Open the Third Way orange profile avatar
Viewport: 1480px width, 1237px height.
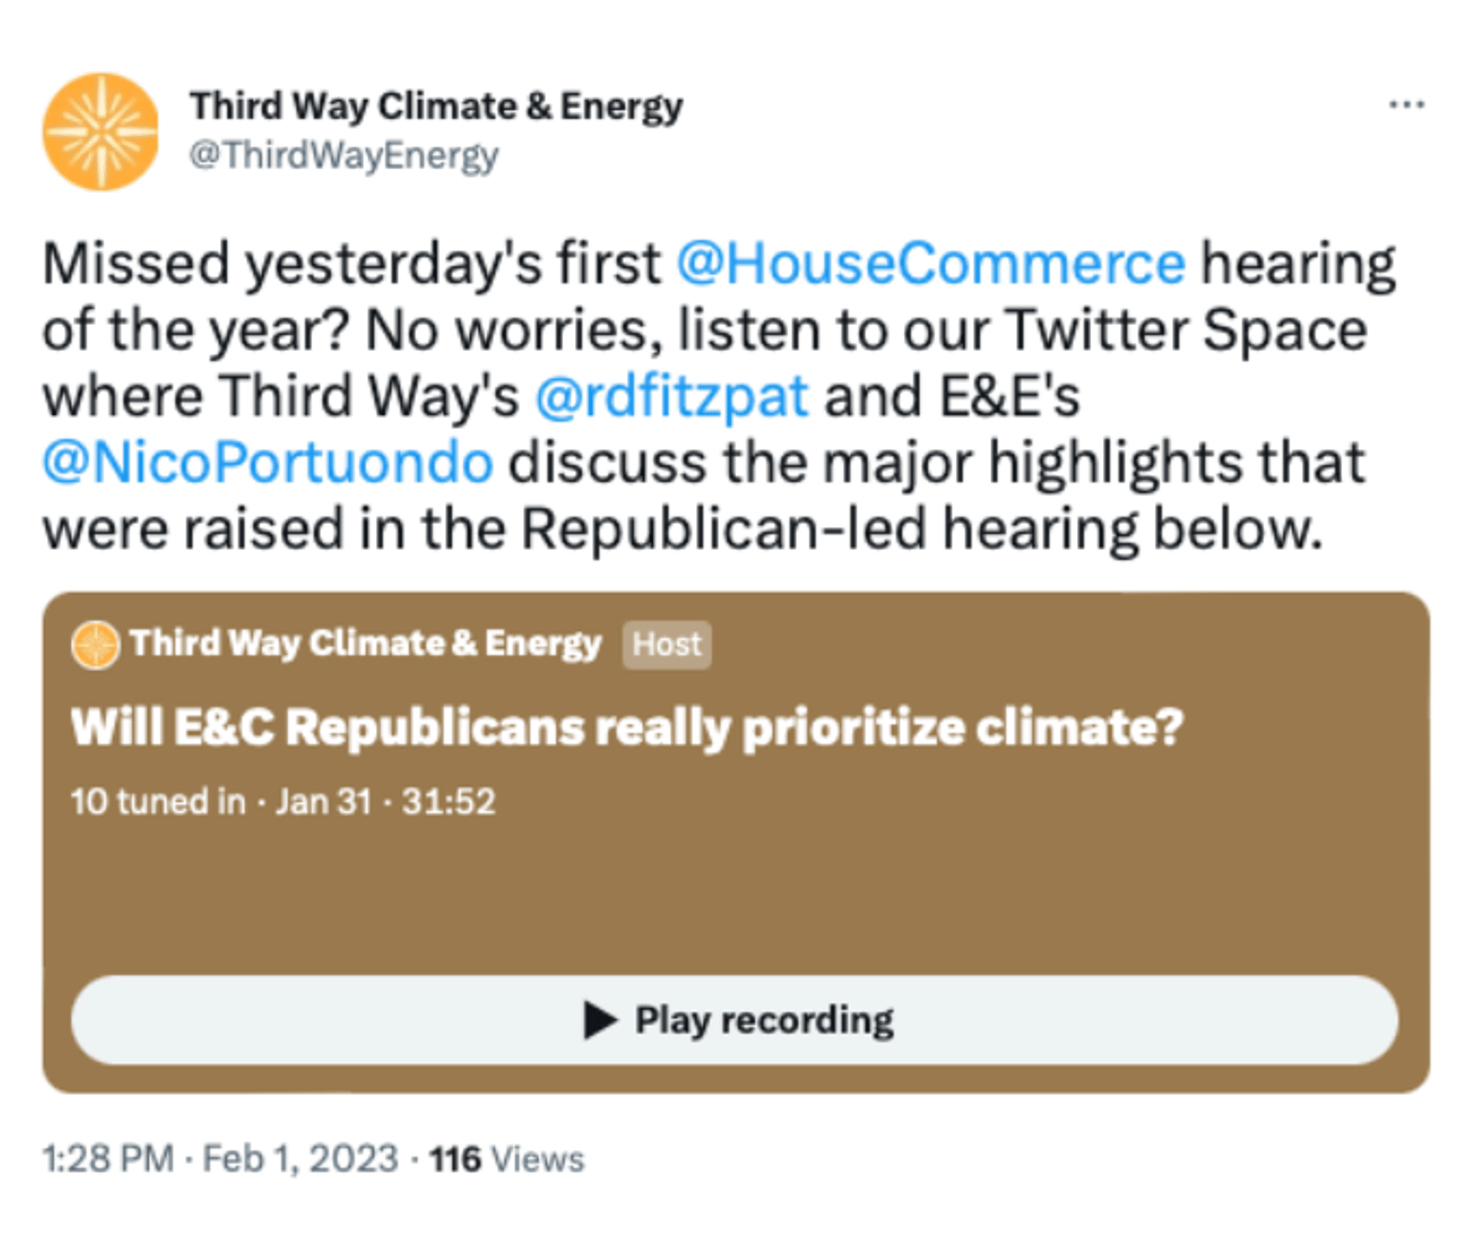click(x=100, y=132)
